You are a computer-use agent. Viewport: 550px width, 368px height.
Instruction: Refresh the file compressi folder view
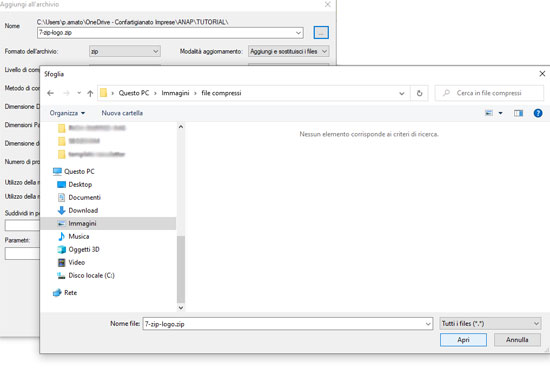[x=419, y=93]
